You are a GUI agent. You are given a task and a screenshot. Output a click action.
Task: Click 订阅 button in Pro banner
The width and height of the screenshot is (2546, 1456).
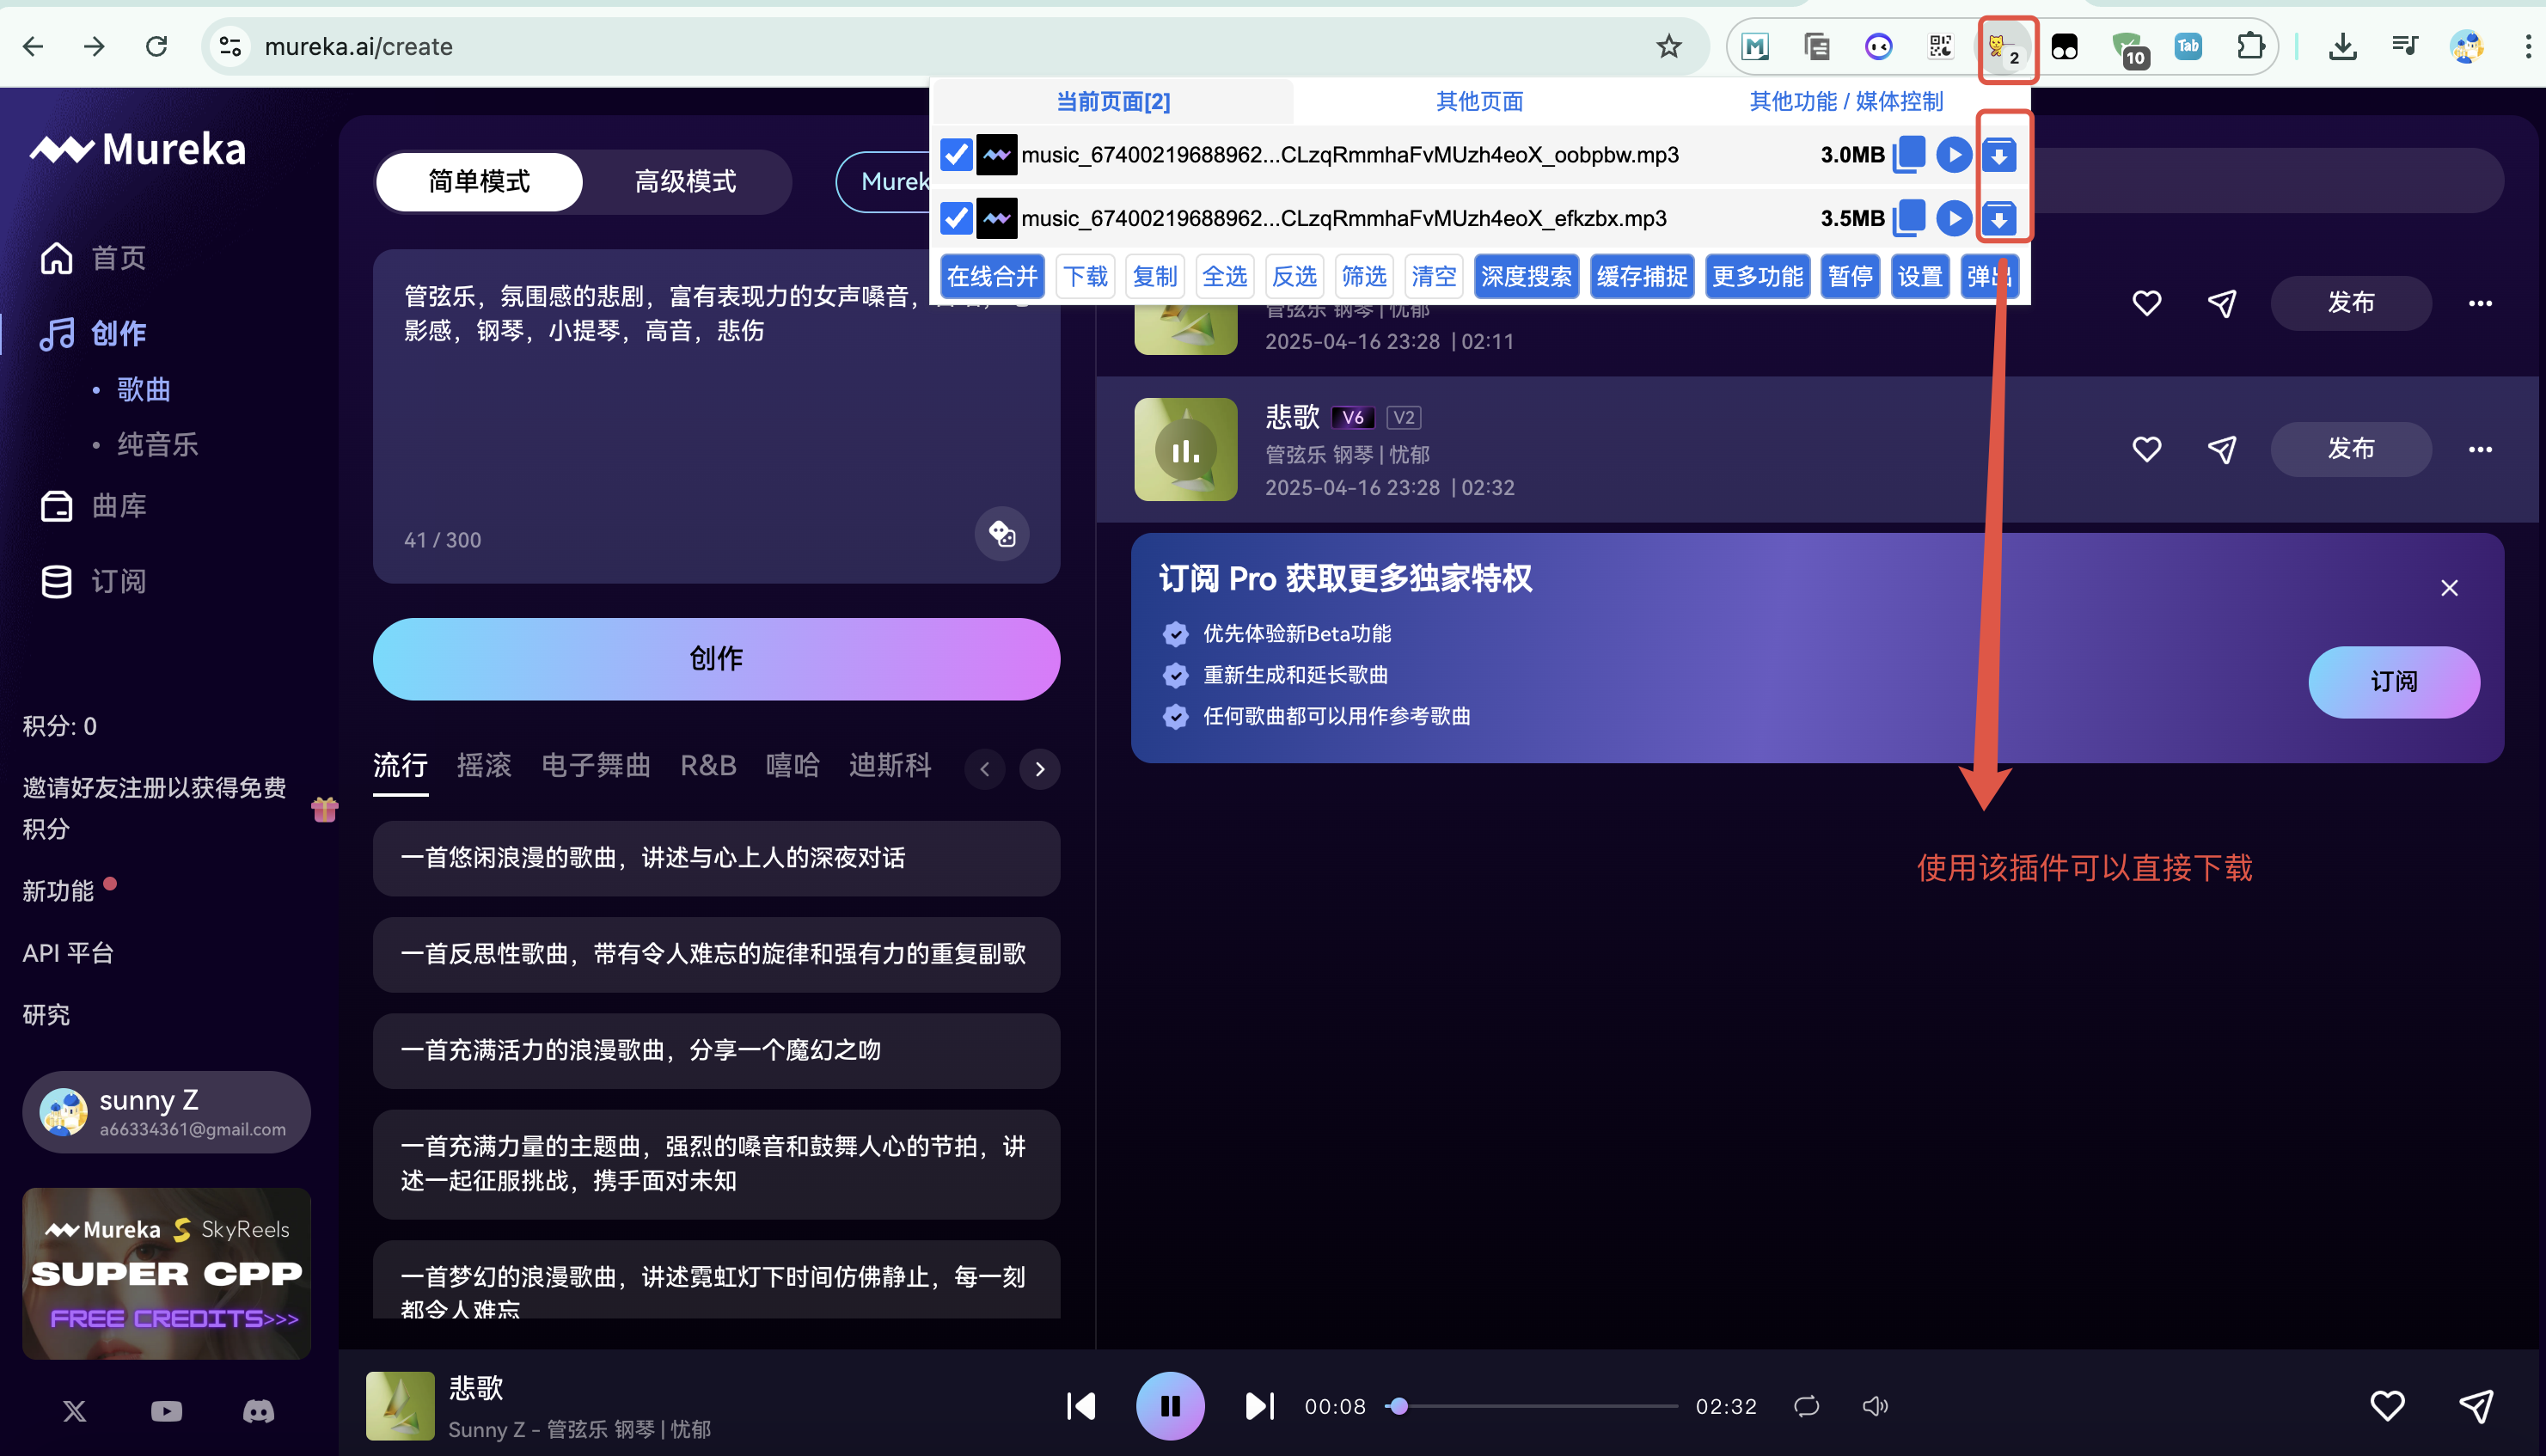click(x=2393, y=682)
